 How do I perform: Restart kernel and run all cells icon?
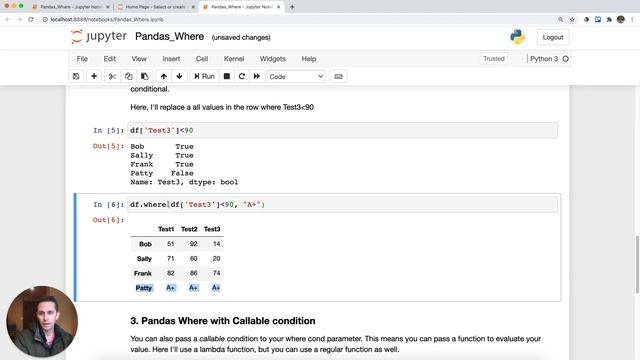(257, 76)
